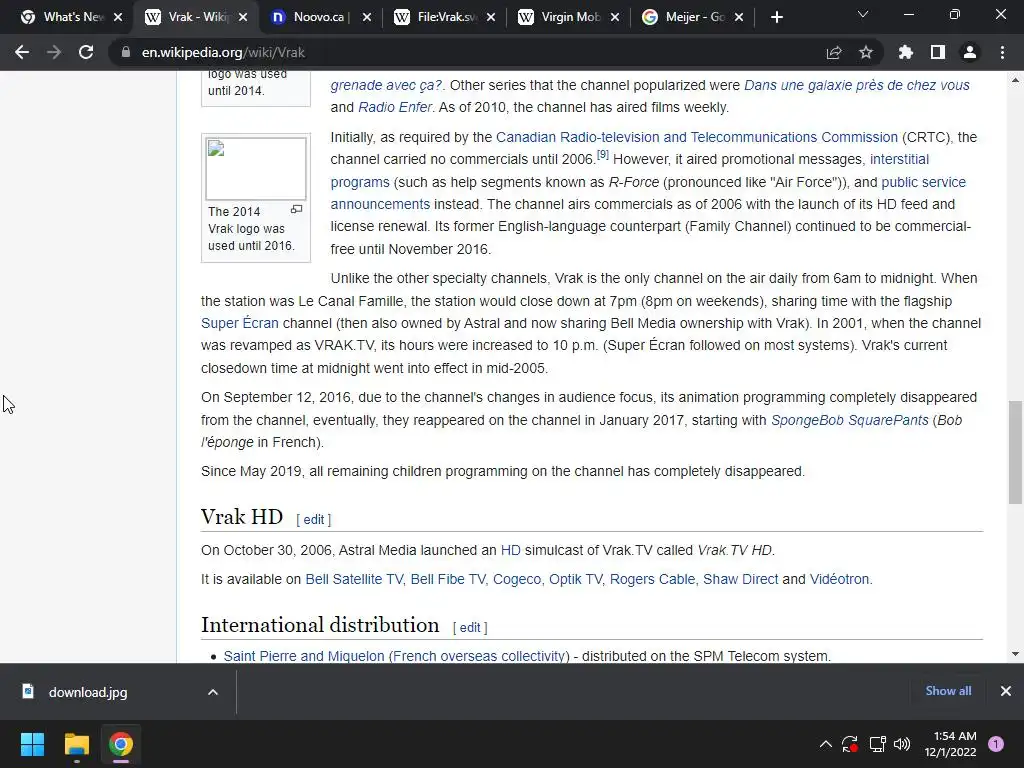The width and height of the screenshot is (1024, 768).
Task: Close the Noovo.ca tab
Action: pos(367,18)
